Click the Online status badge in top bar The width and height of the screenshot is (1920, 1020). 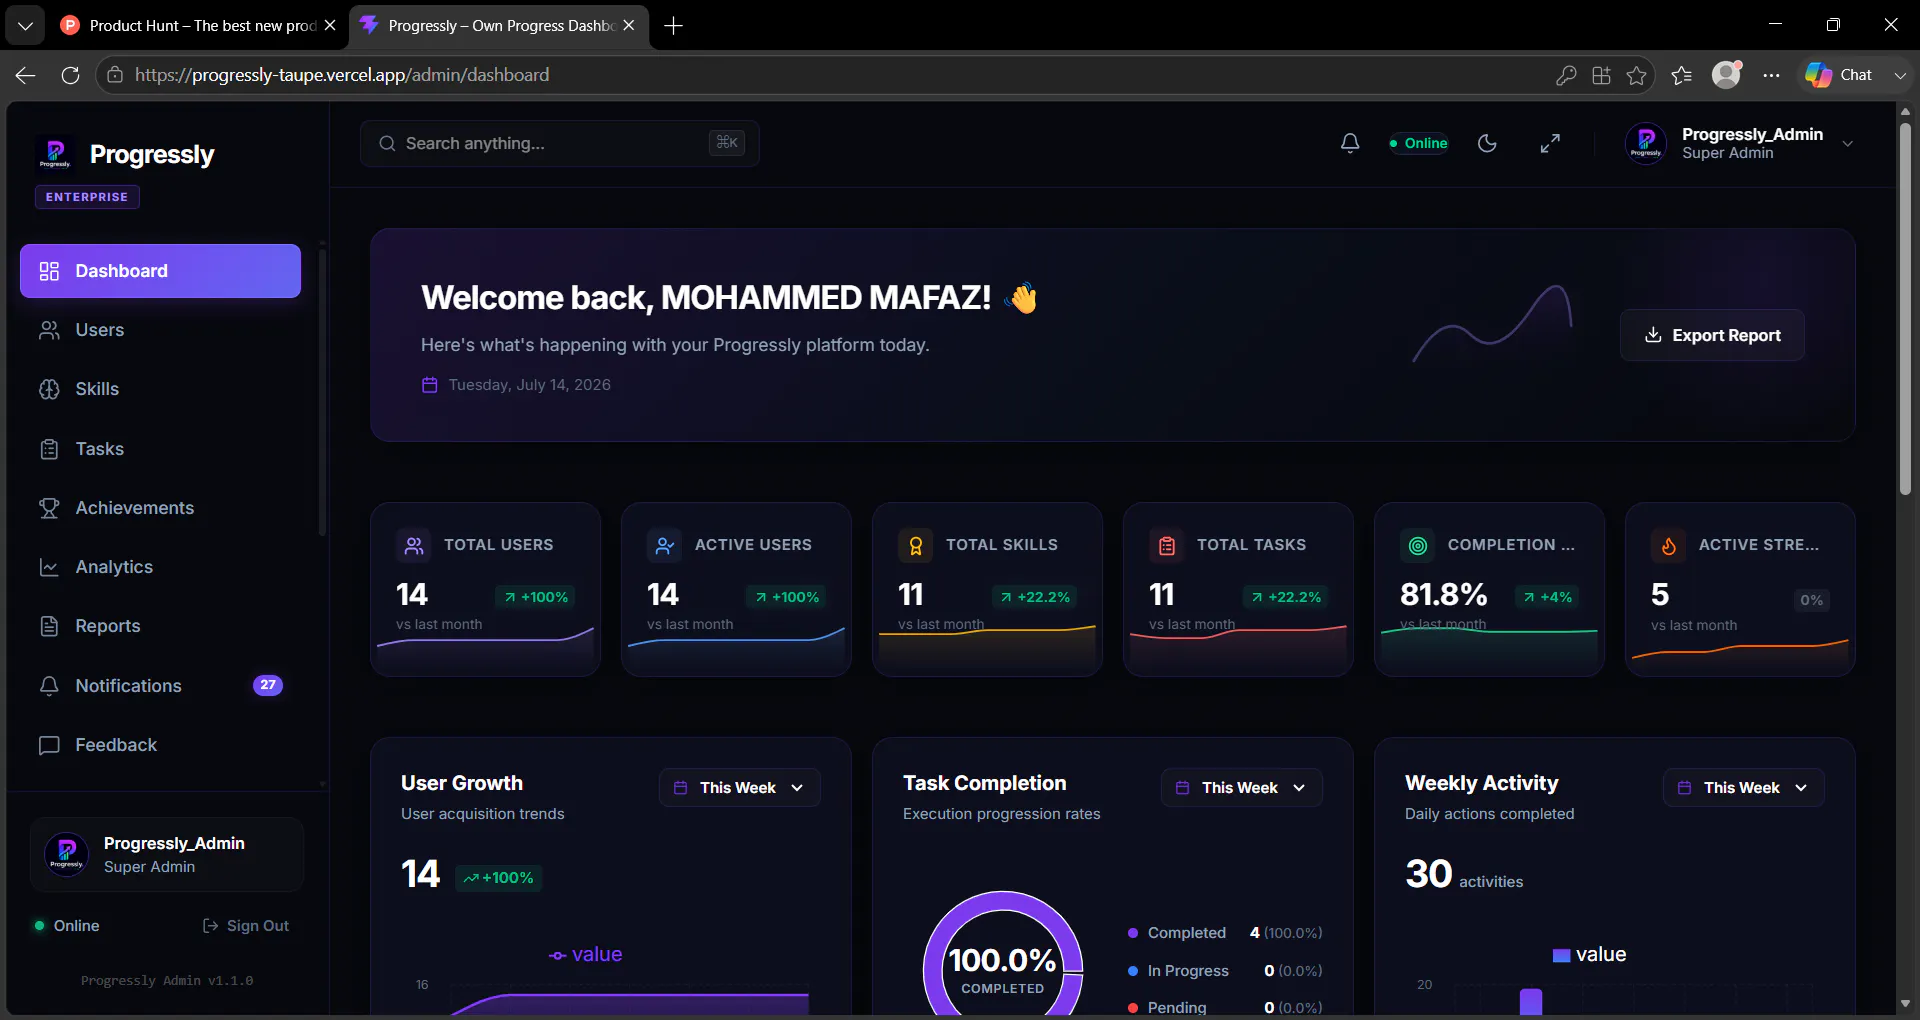click(x=1418, y=143)
